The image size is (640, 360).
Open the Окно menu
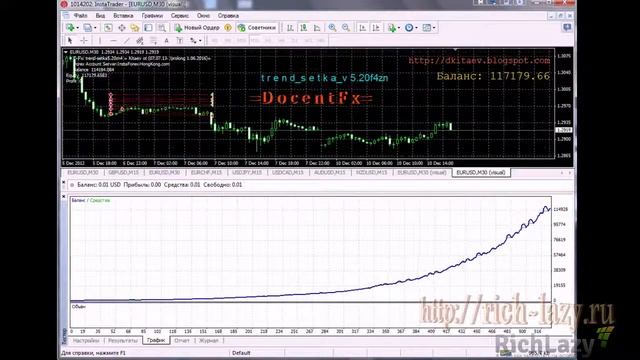click(x=203, y=16)
